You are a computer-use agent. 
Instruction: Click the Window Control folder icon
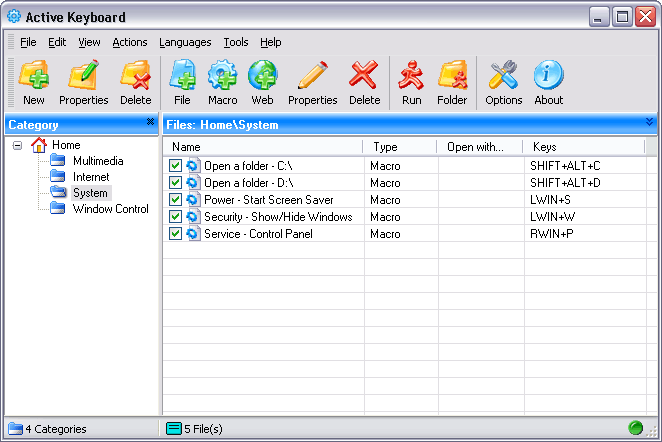58,208
